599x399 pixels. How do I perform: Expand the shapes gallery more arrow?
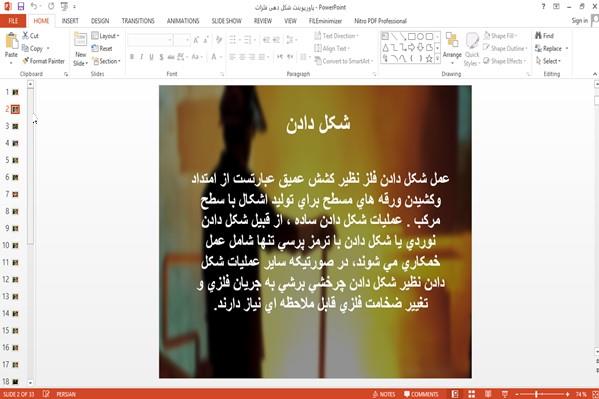[437, 58]
